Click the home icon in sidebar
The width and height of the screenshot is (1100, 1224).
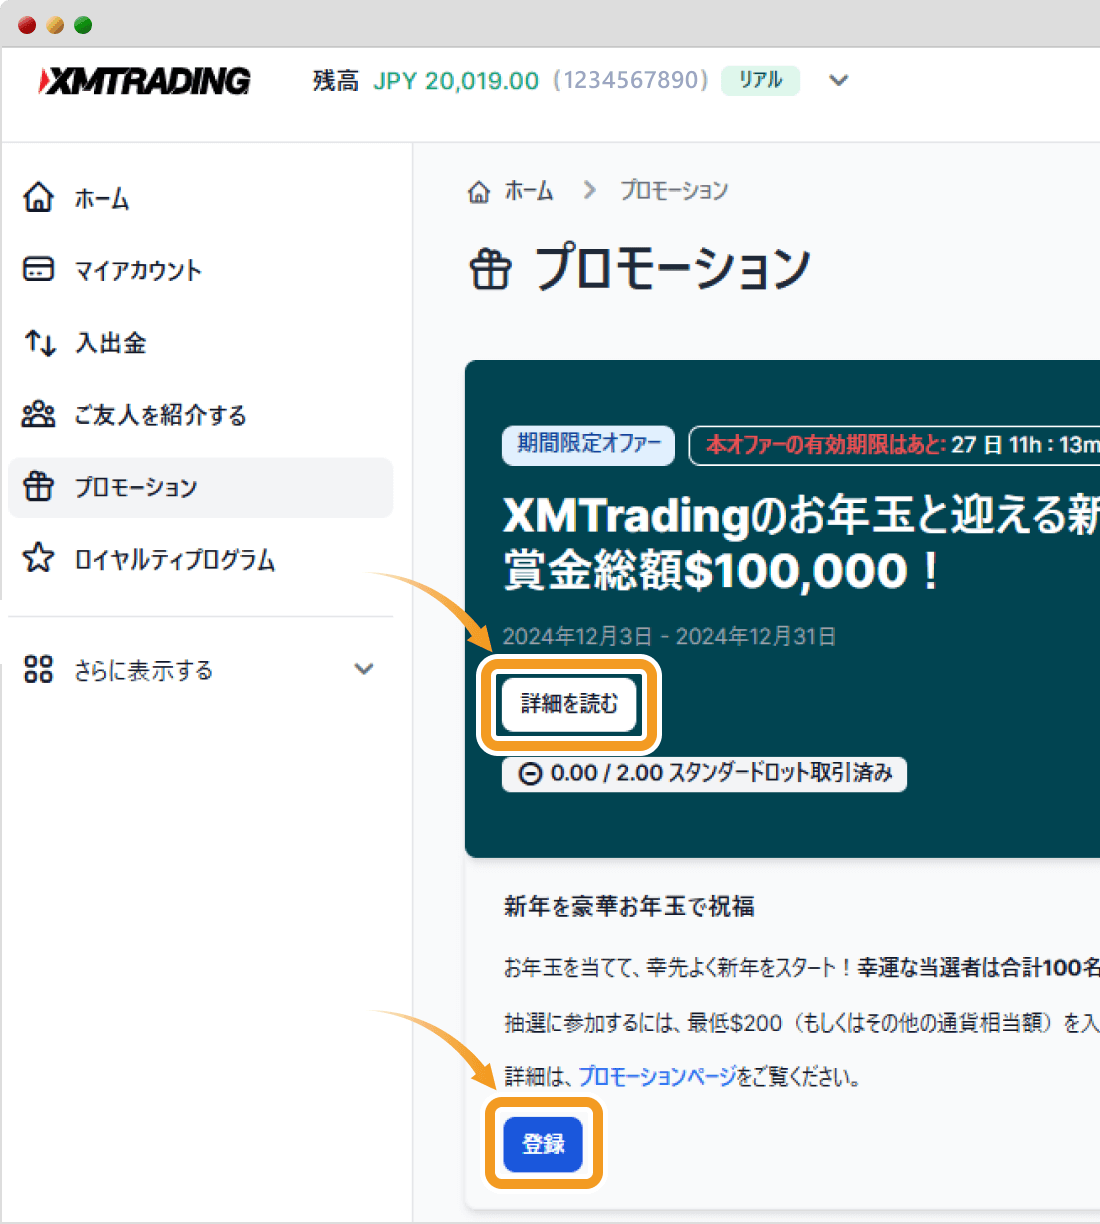(x=38, y=197)
